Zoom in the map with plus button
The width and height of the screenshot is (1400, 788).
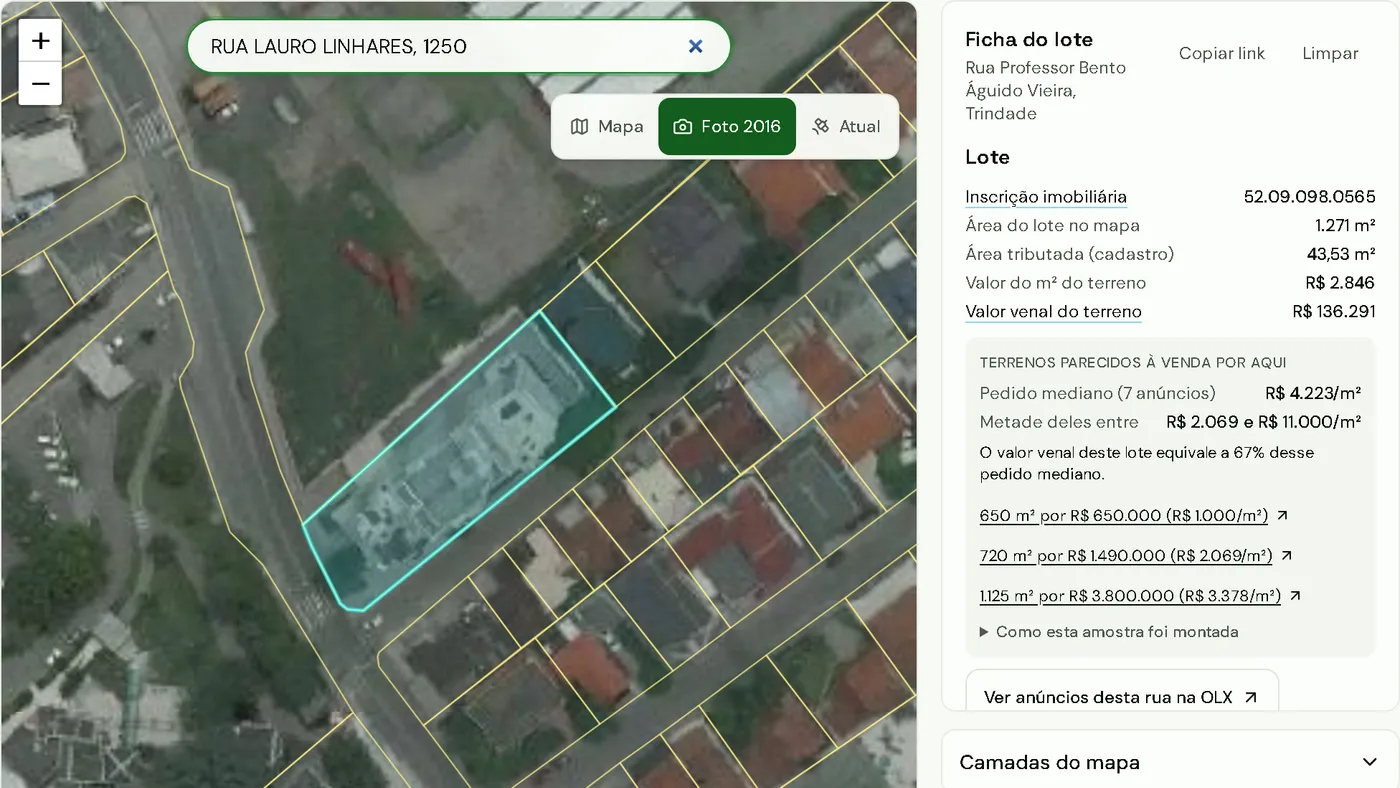pyautogui.click(x=41, y=41)
